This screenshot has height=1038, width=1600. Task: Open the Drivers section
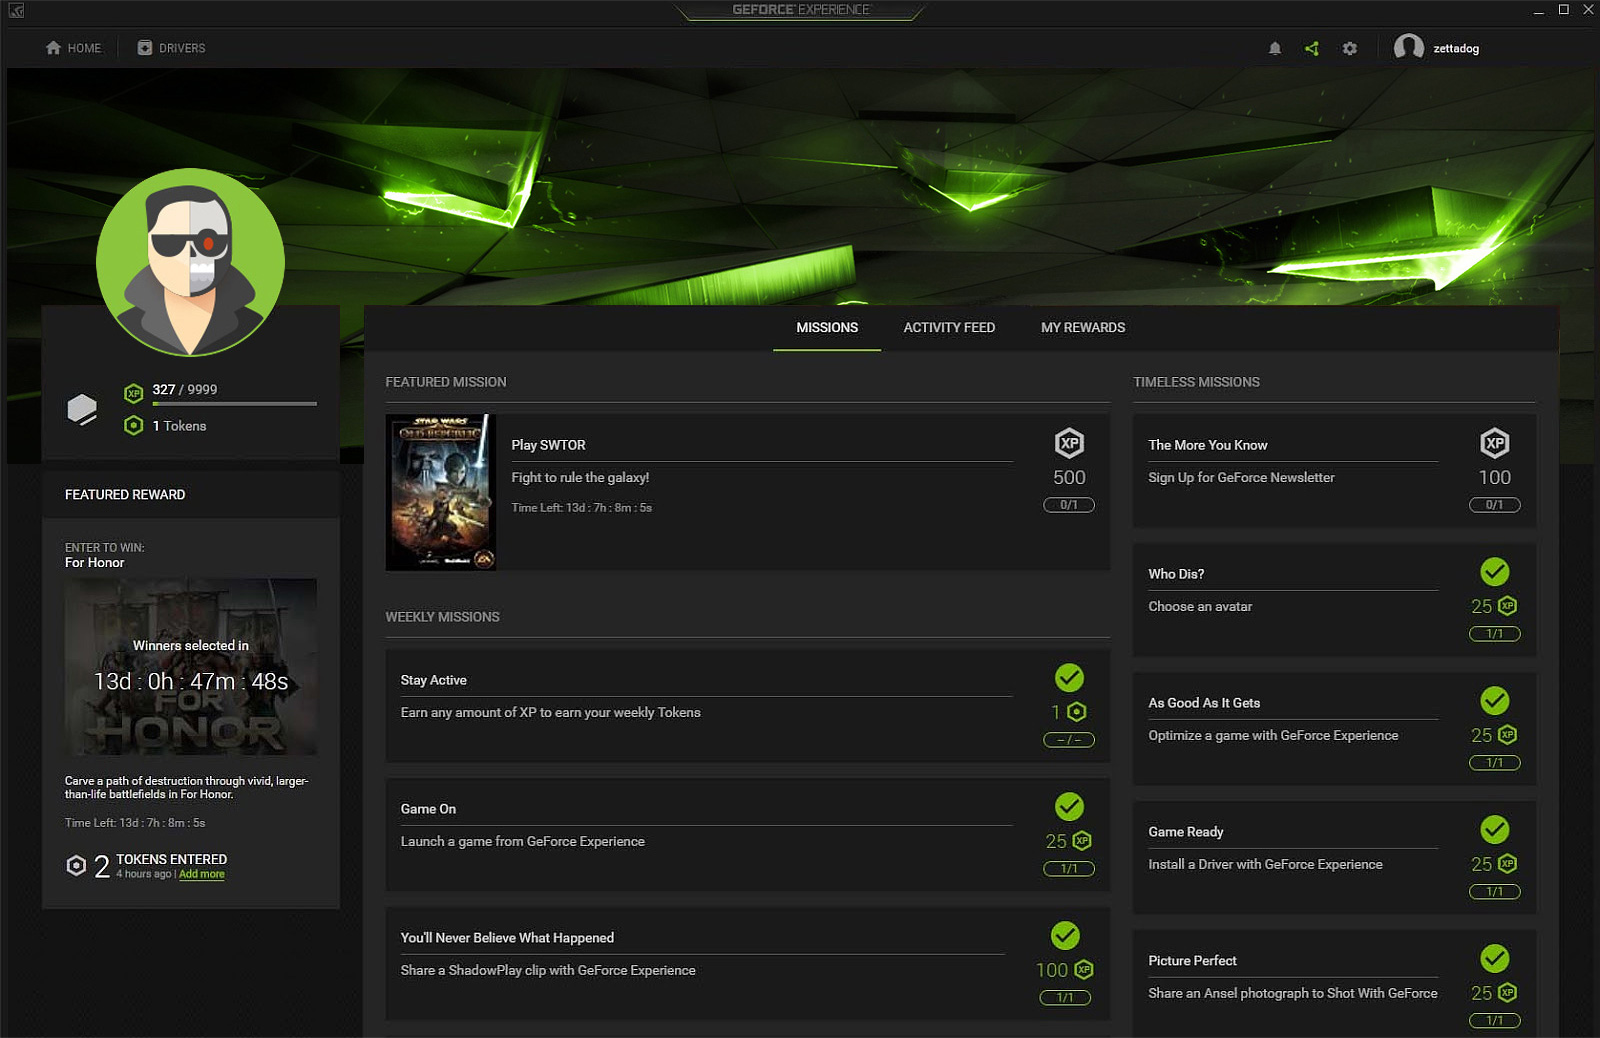click(171, 48)
